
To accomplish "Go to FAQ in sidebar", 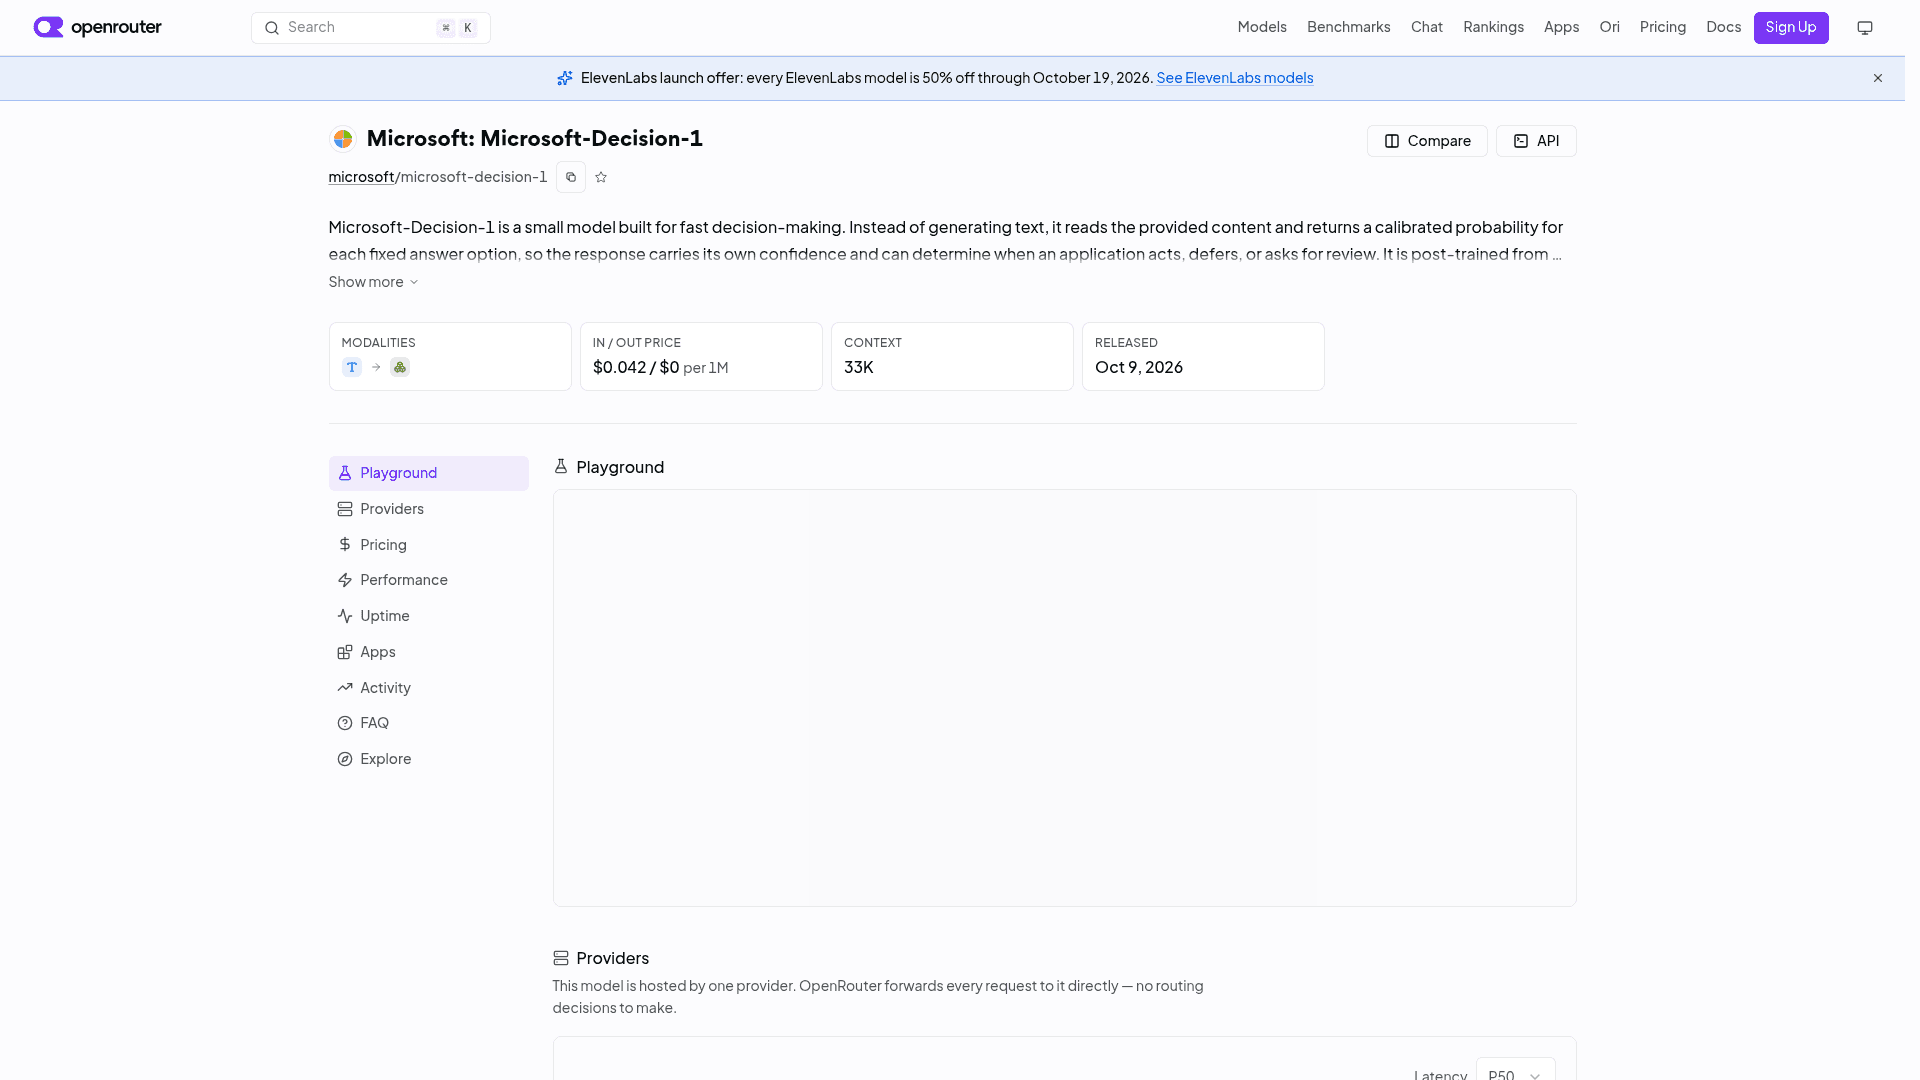I will pyautogui.click(x=429, y=723).
